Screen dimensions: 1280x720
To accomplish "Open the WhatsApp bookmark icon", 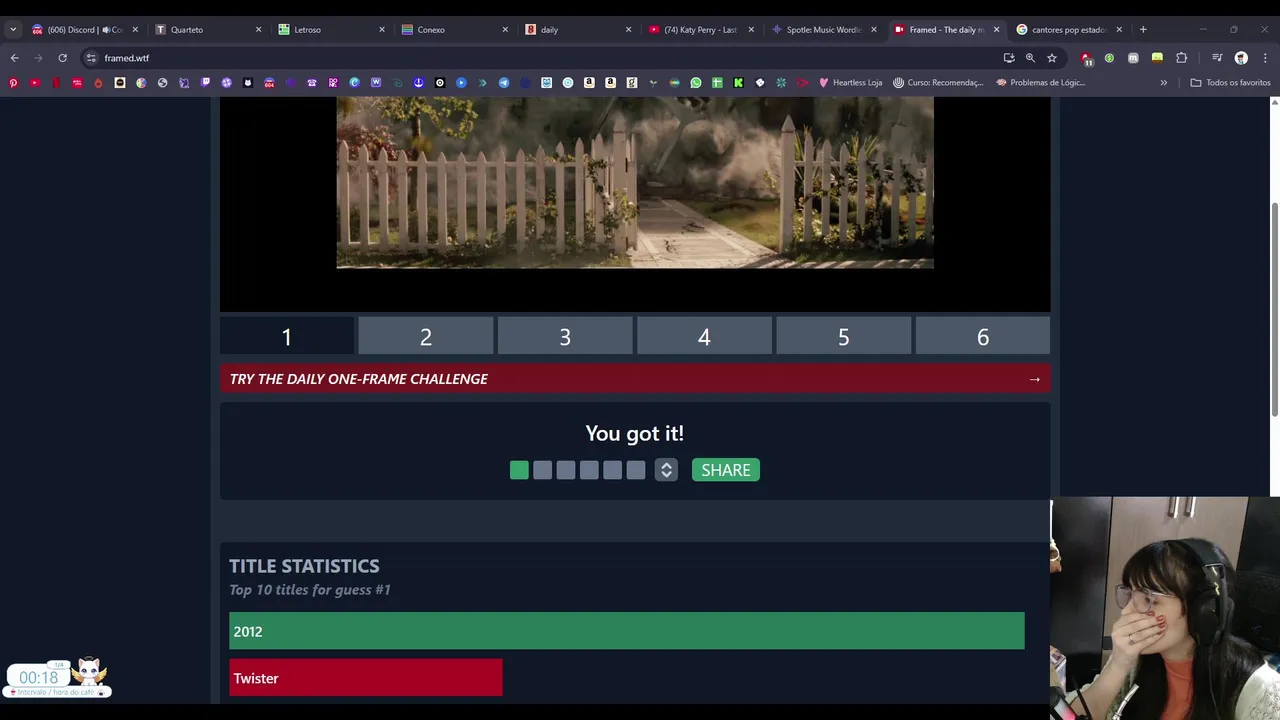I will pos(696,83).
